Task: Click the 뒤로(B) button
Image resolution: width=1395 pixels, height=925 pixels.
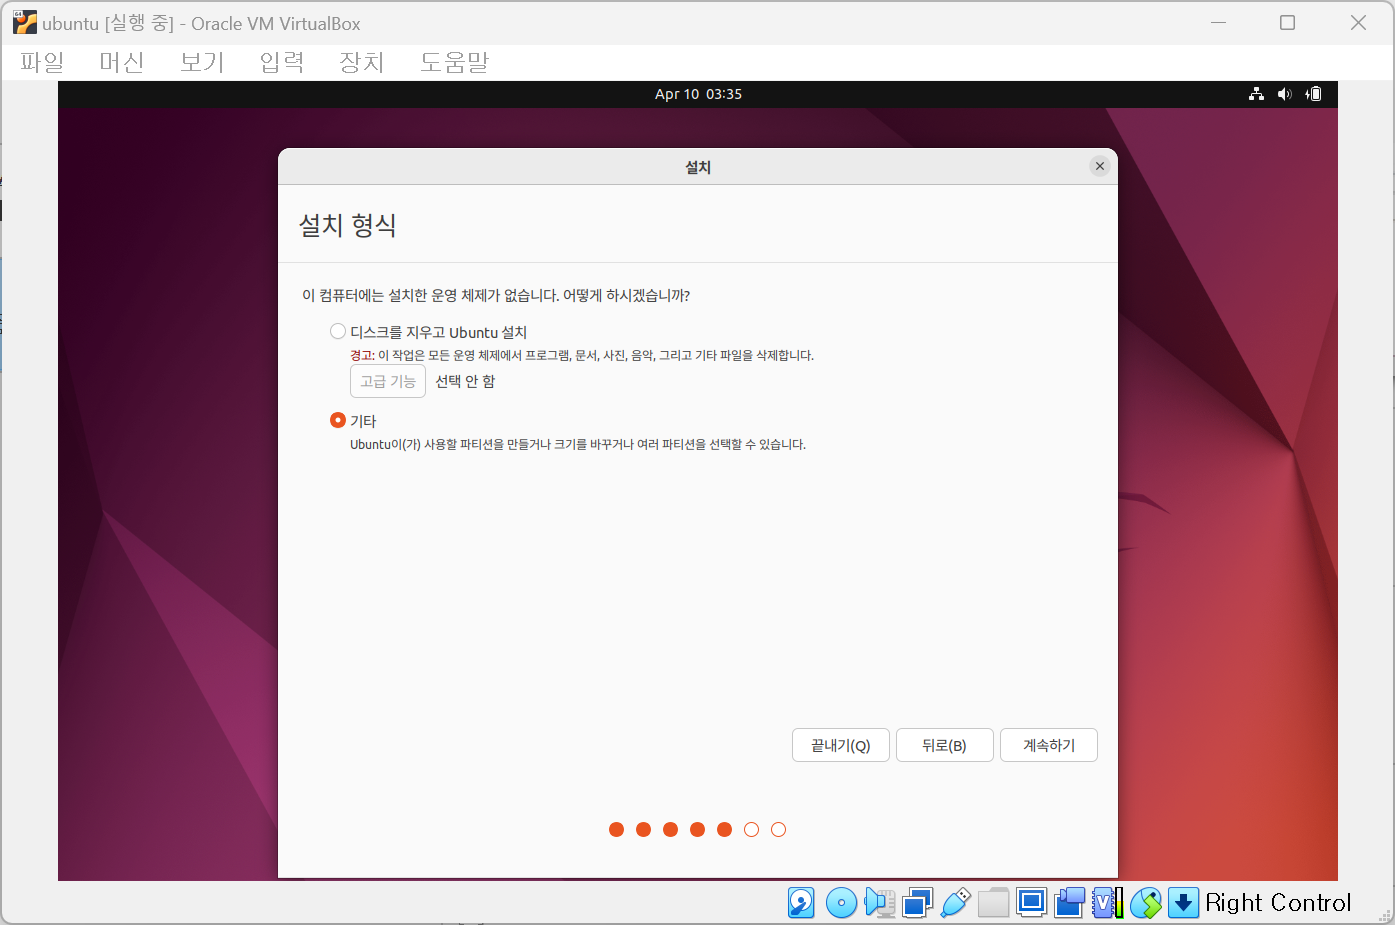Action: coord(945,745)
